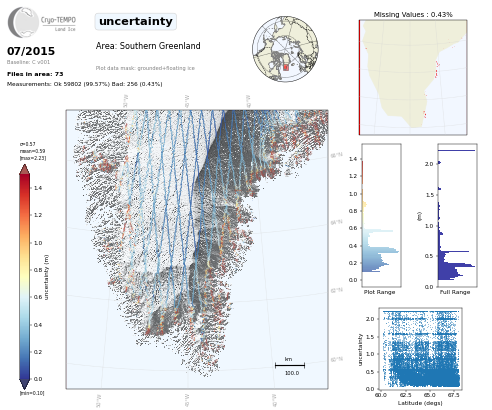Click the uncertainty versus Latitude scatter plot
The height and width of the screenshot is (410, 492).
pyautogui.click(x=420, y=349)
